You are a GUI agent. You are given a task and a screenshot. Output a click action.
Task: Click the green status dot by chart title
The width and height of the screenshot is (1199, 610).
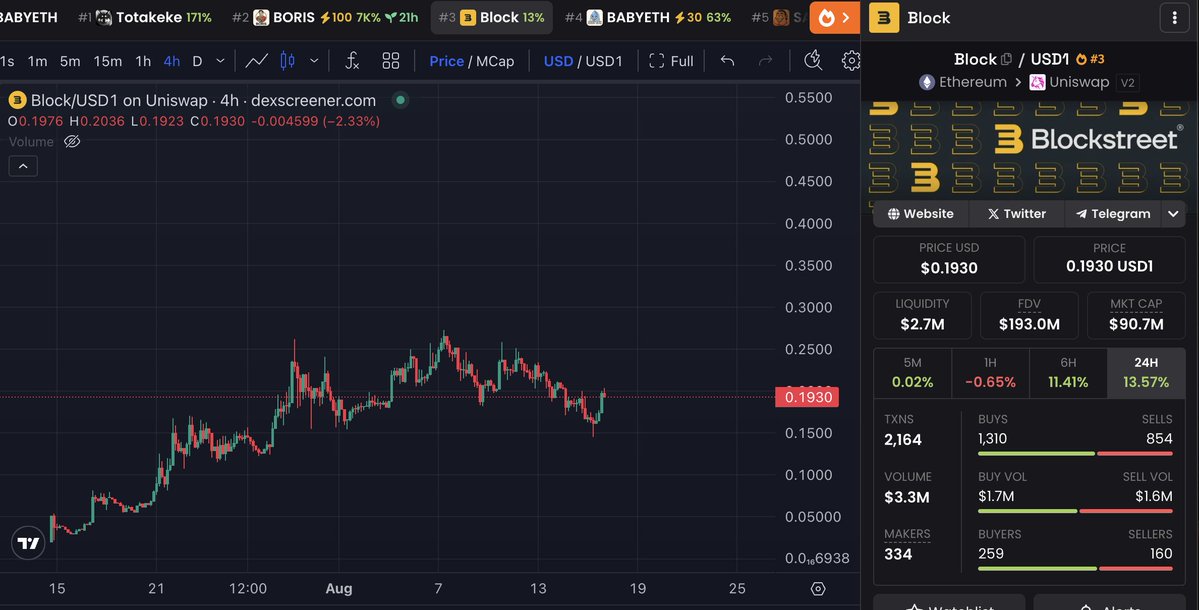click(x=401, y=99)
